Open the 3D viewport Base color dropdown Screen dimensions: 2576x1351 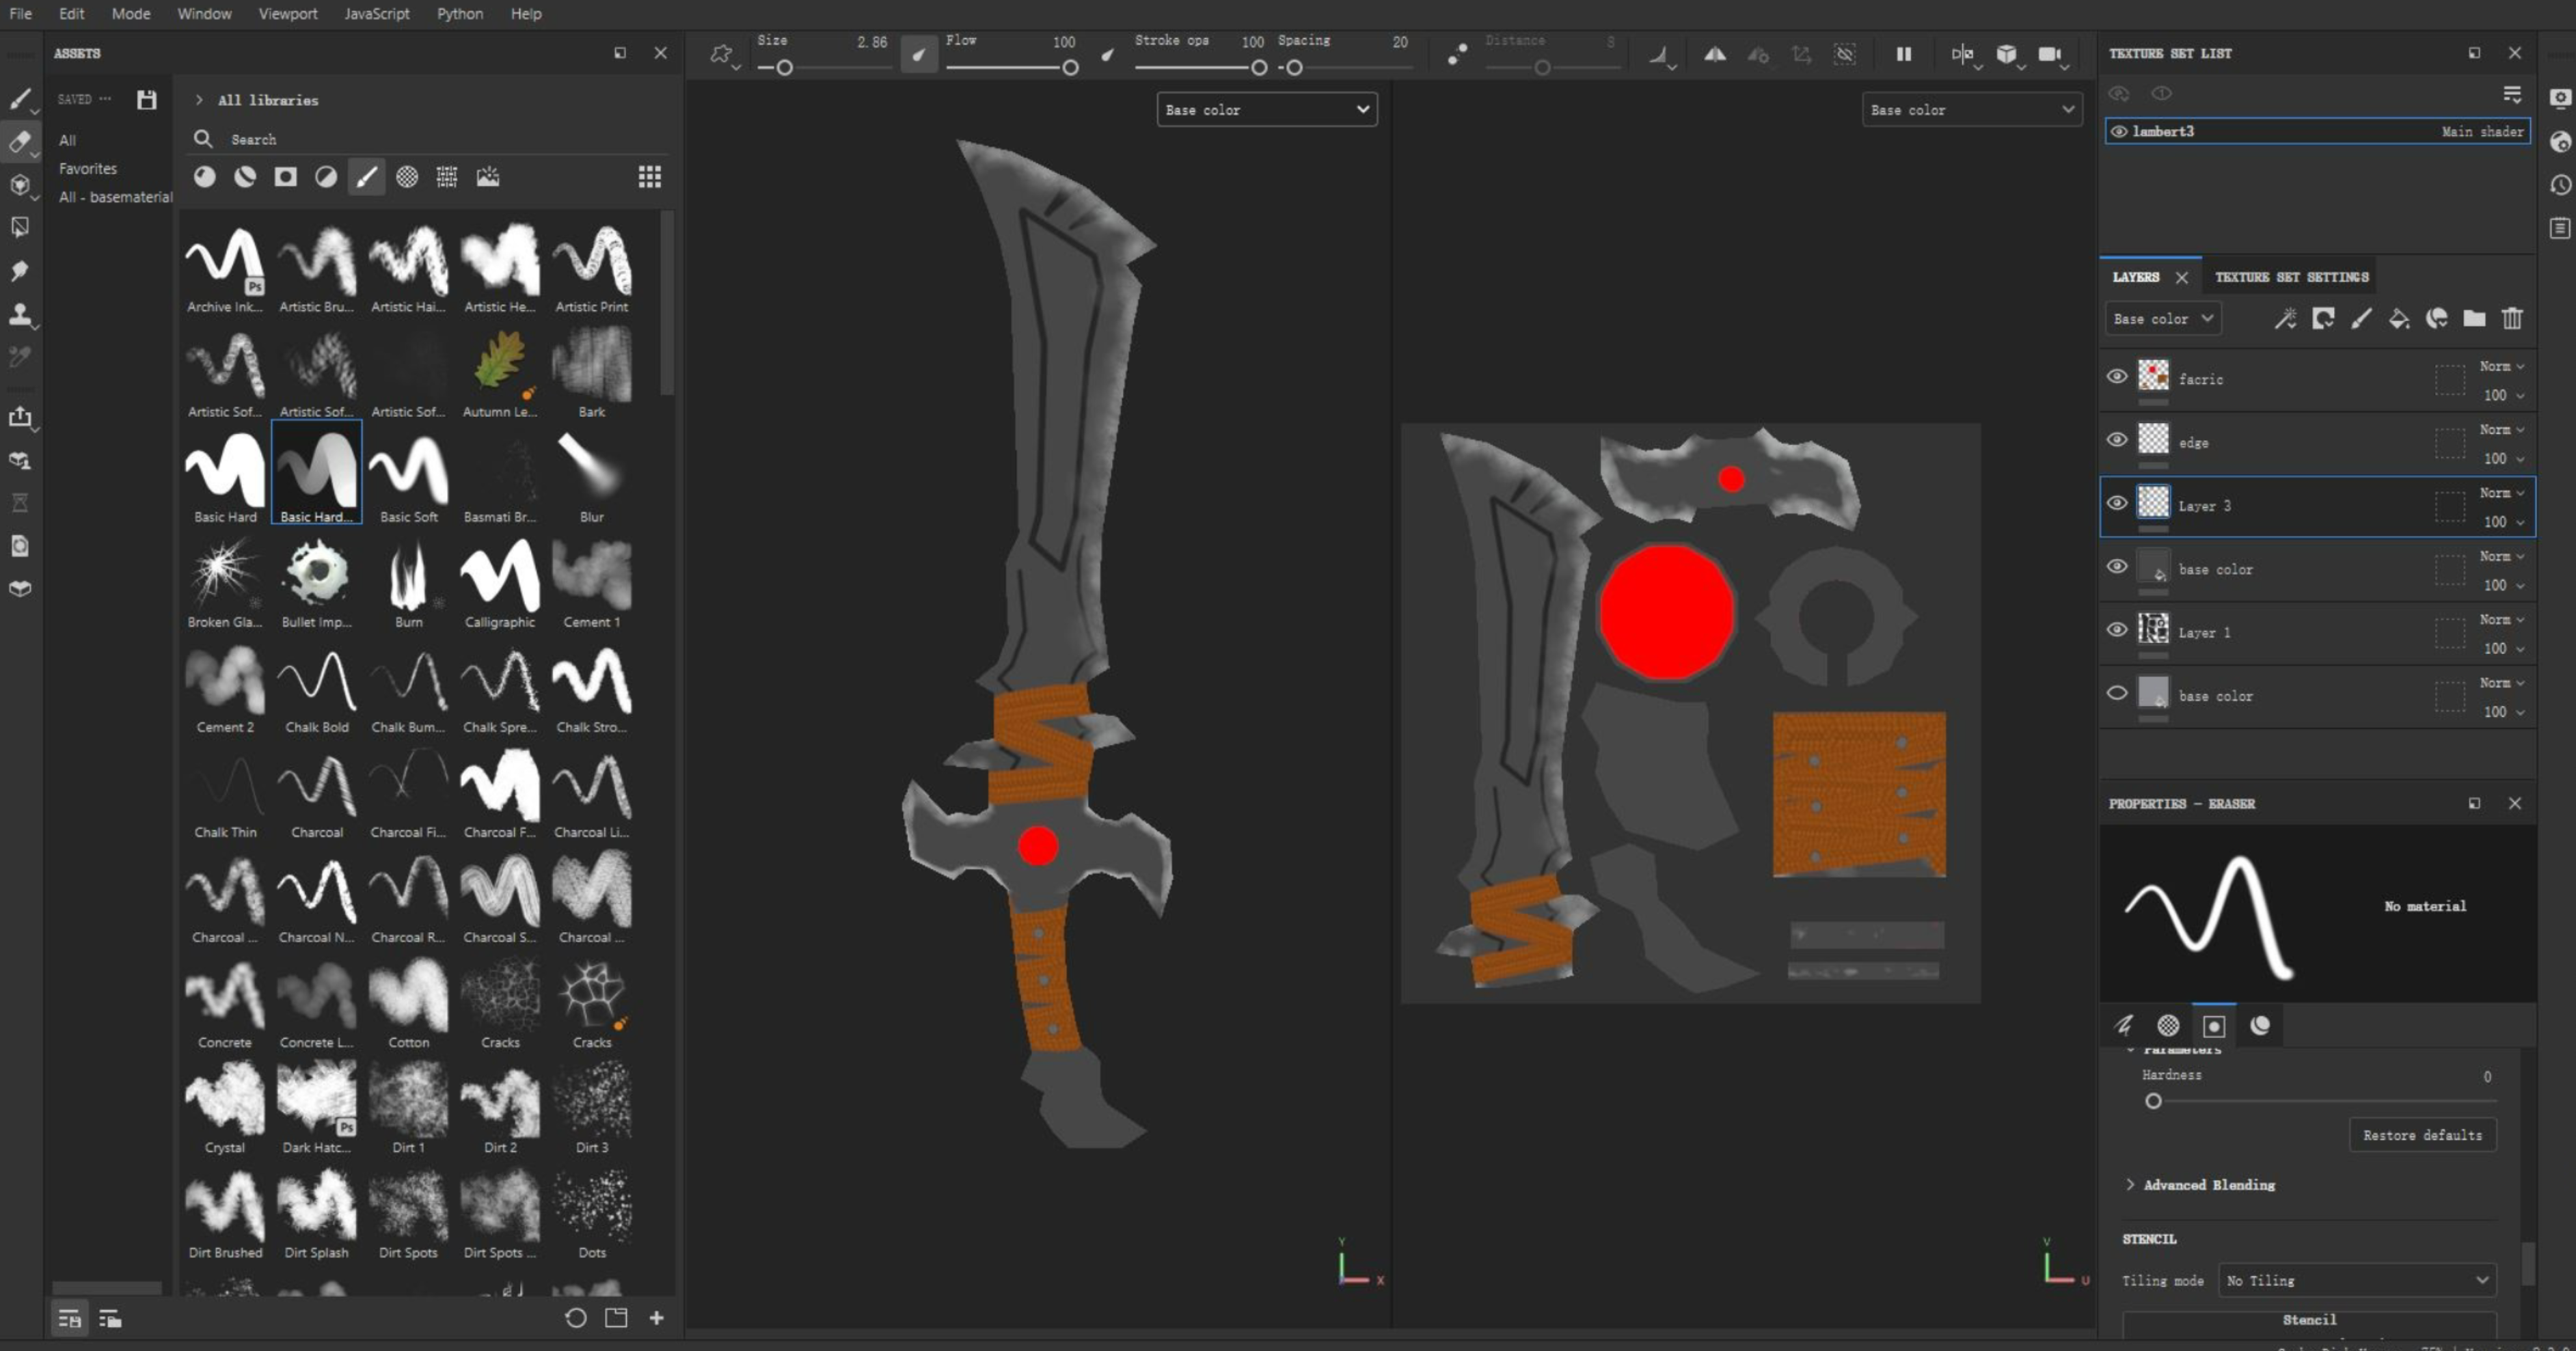pyautogui.click(x=1266, y=110)
